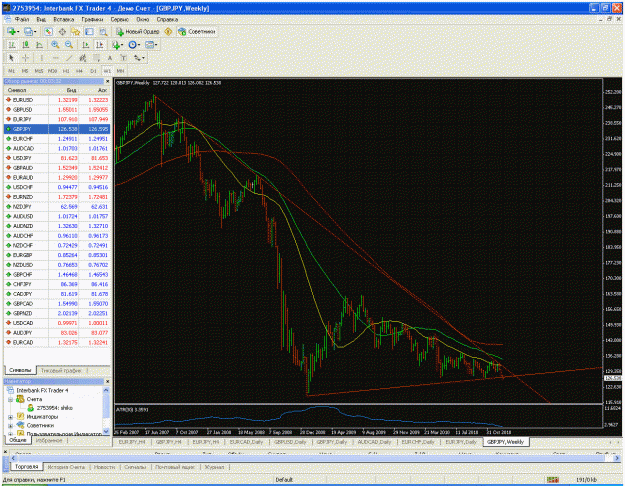Select the equidistant channel tool
This screenshot has width=625, height=486.
click(83, 58)
